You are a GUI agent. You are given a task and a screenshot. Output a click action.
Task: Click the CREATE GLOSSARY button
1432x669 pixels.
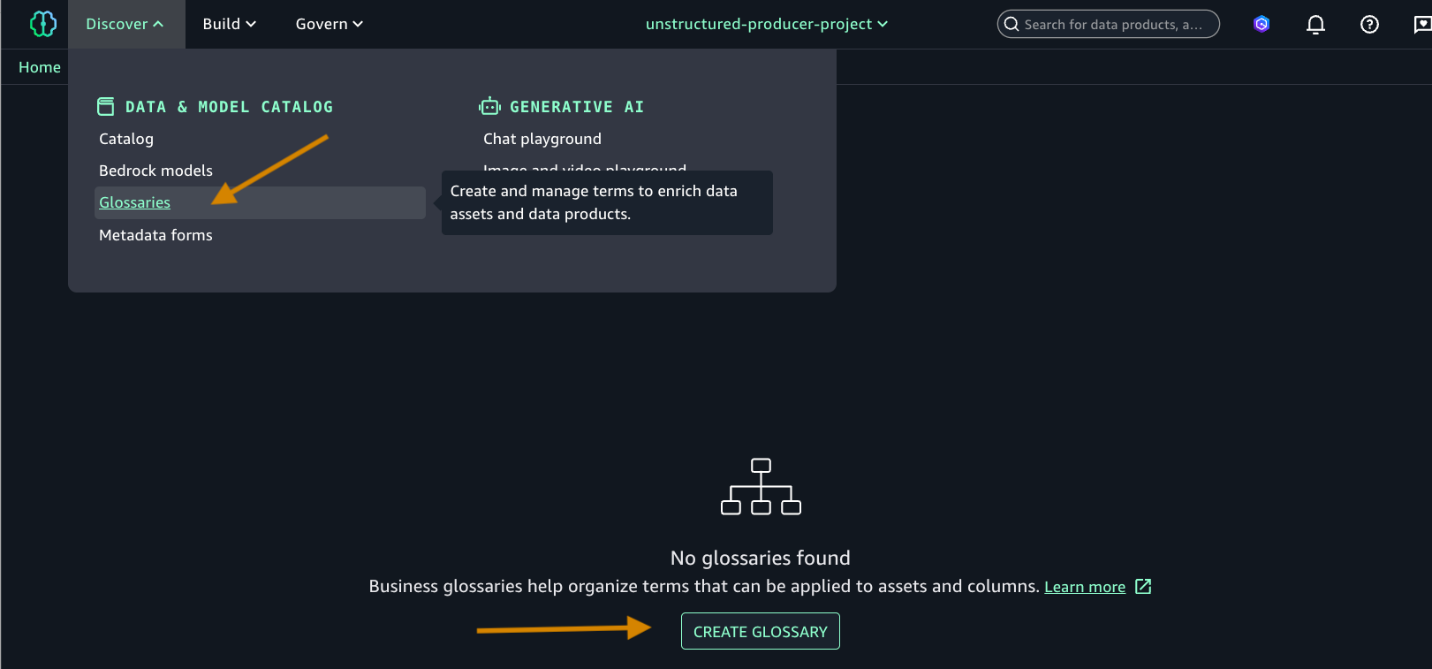point(760,631)
